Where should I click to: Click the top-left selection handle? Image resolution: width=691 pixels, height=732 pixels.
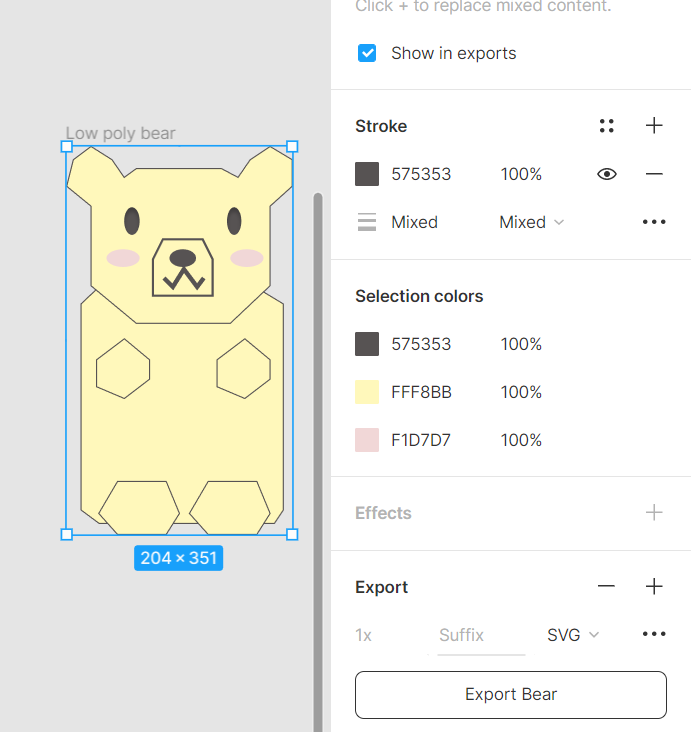coord(67,147)
